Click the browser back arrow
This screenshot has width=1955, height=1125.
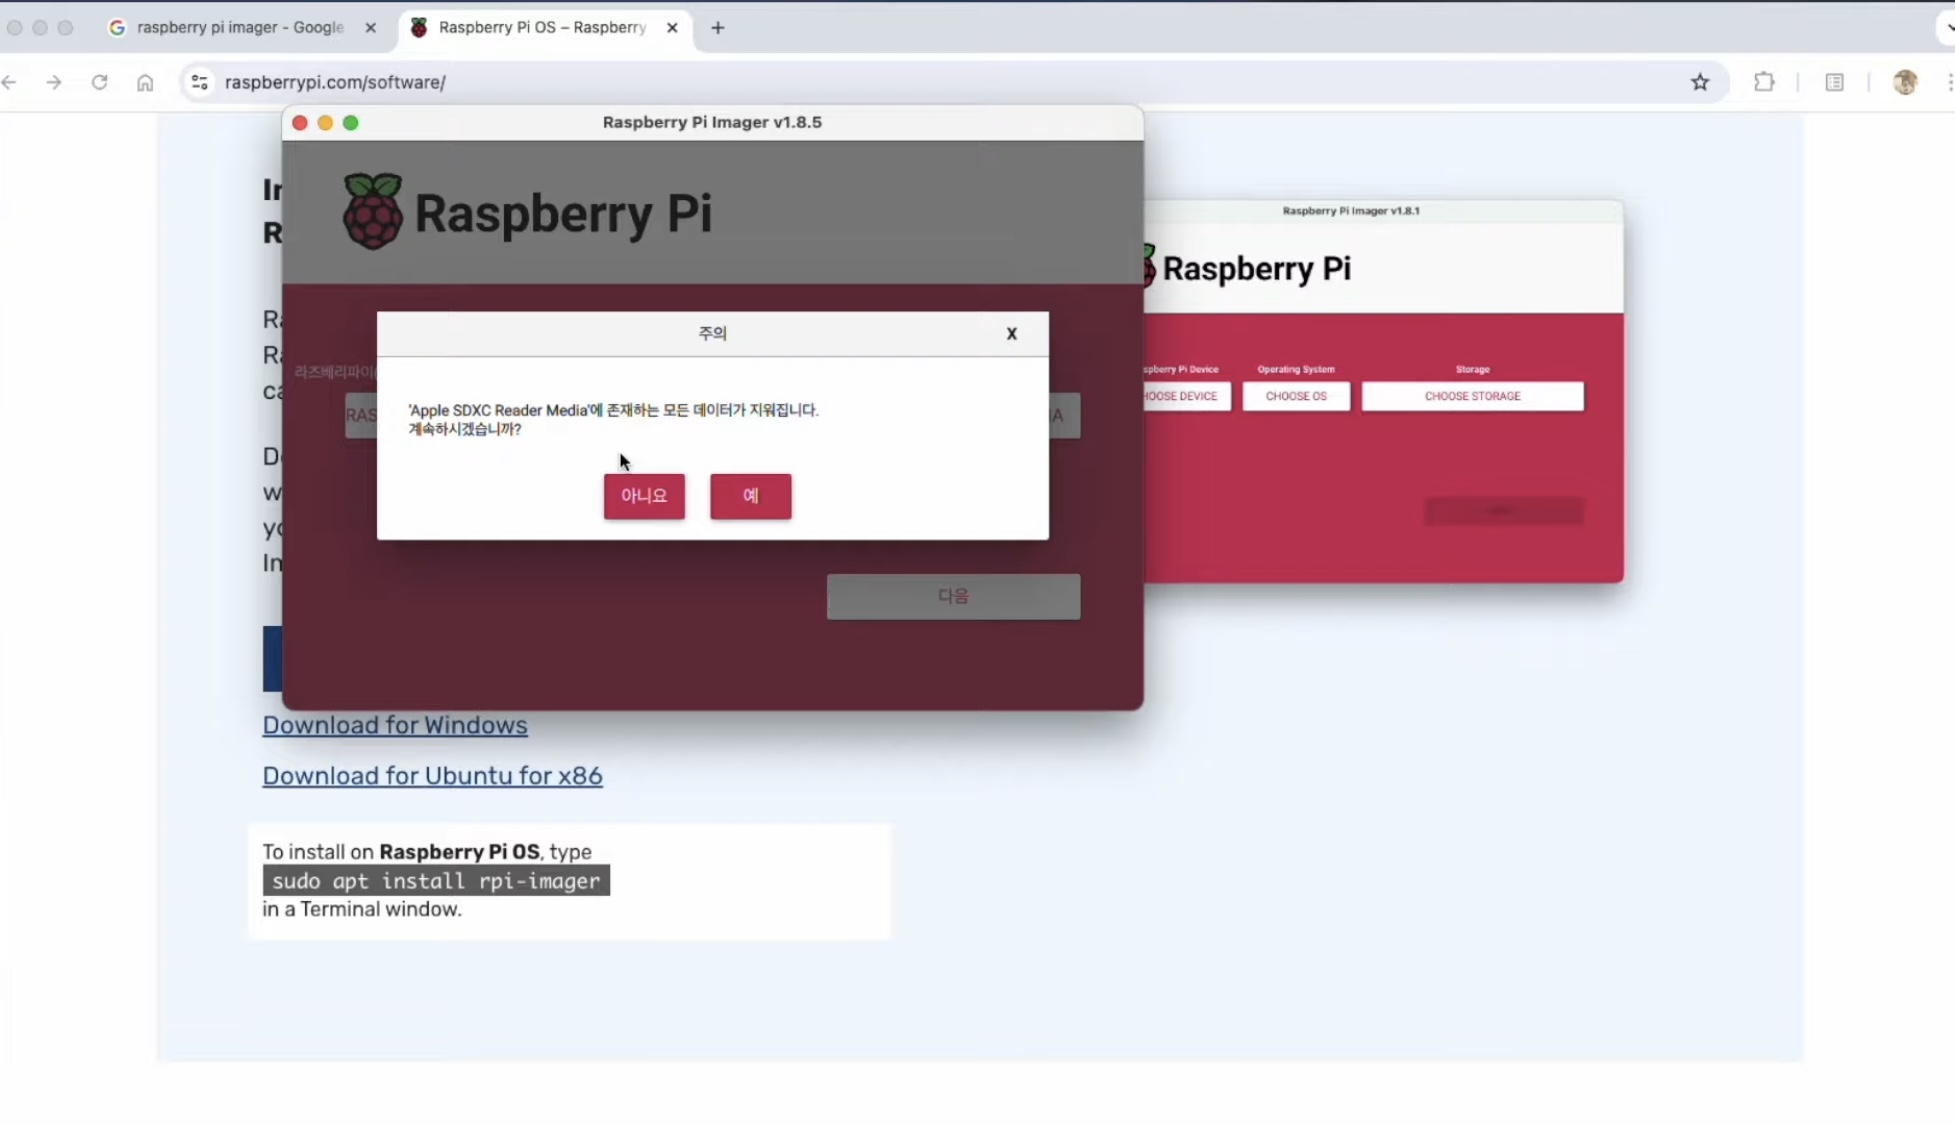10,82
